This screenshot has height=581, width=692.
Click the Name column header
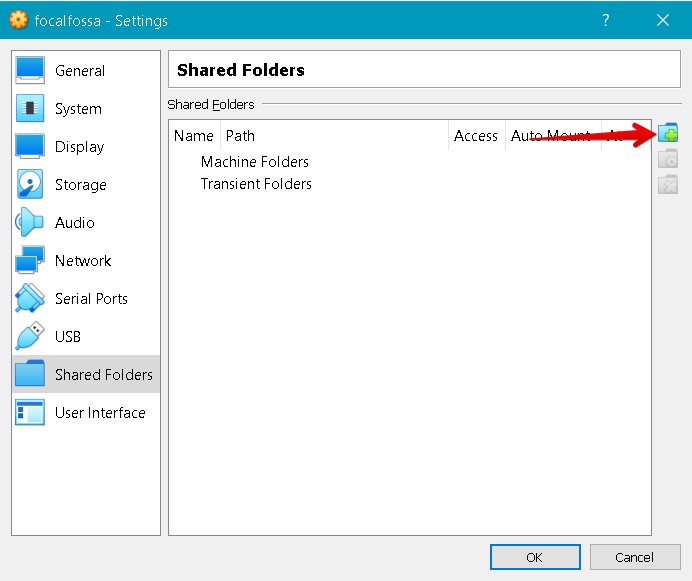(x=194, y=136)
